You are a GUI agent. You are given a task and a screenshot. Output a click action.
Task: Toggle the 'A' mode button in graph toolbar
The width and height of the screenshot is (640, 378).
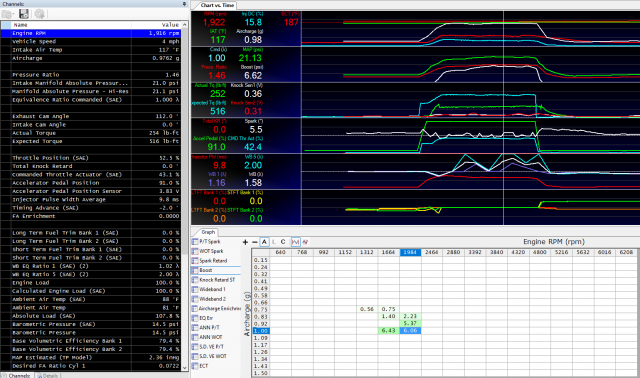[x=264, y=242]
